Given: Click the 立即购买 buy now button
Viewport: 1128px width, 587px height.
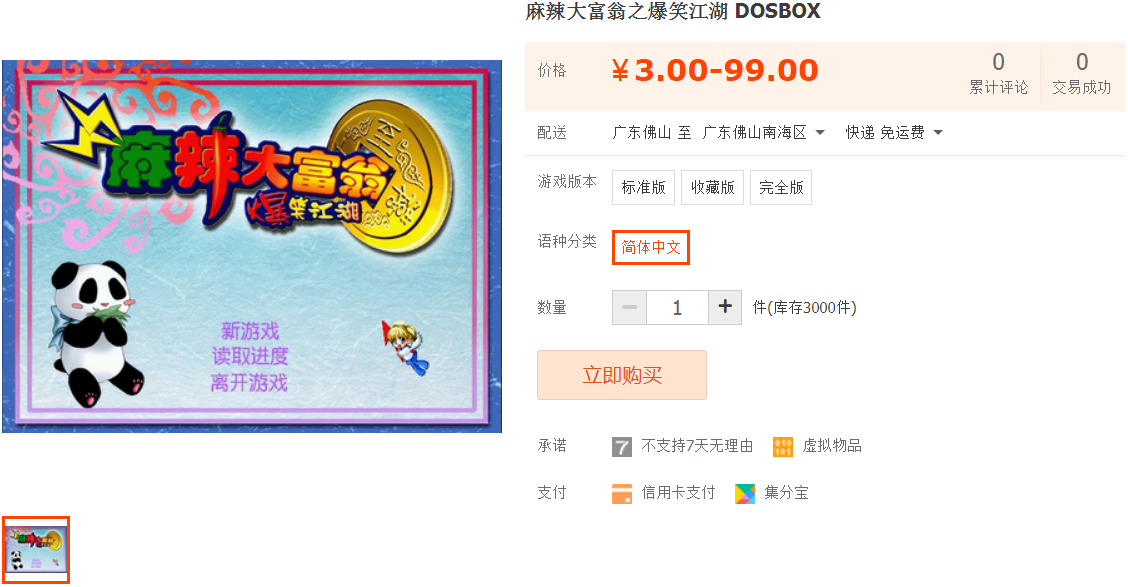Looking at the screenshot, I should pos(622,375).
